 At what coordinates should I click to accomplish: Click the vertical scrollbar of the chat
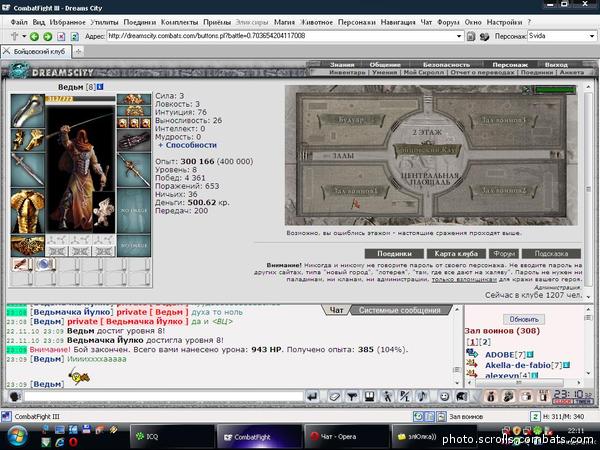457,346
